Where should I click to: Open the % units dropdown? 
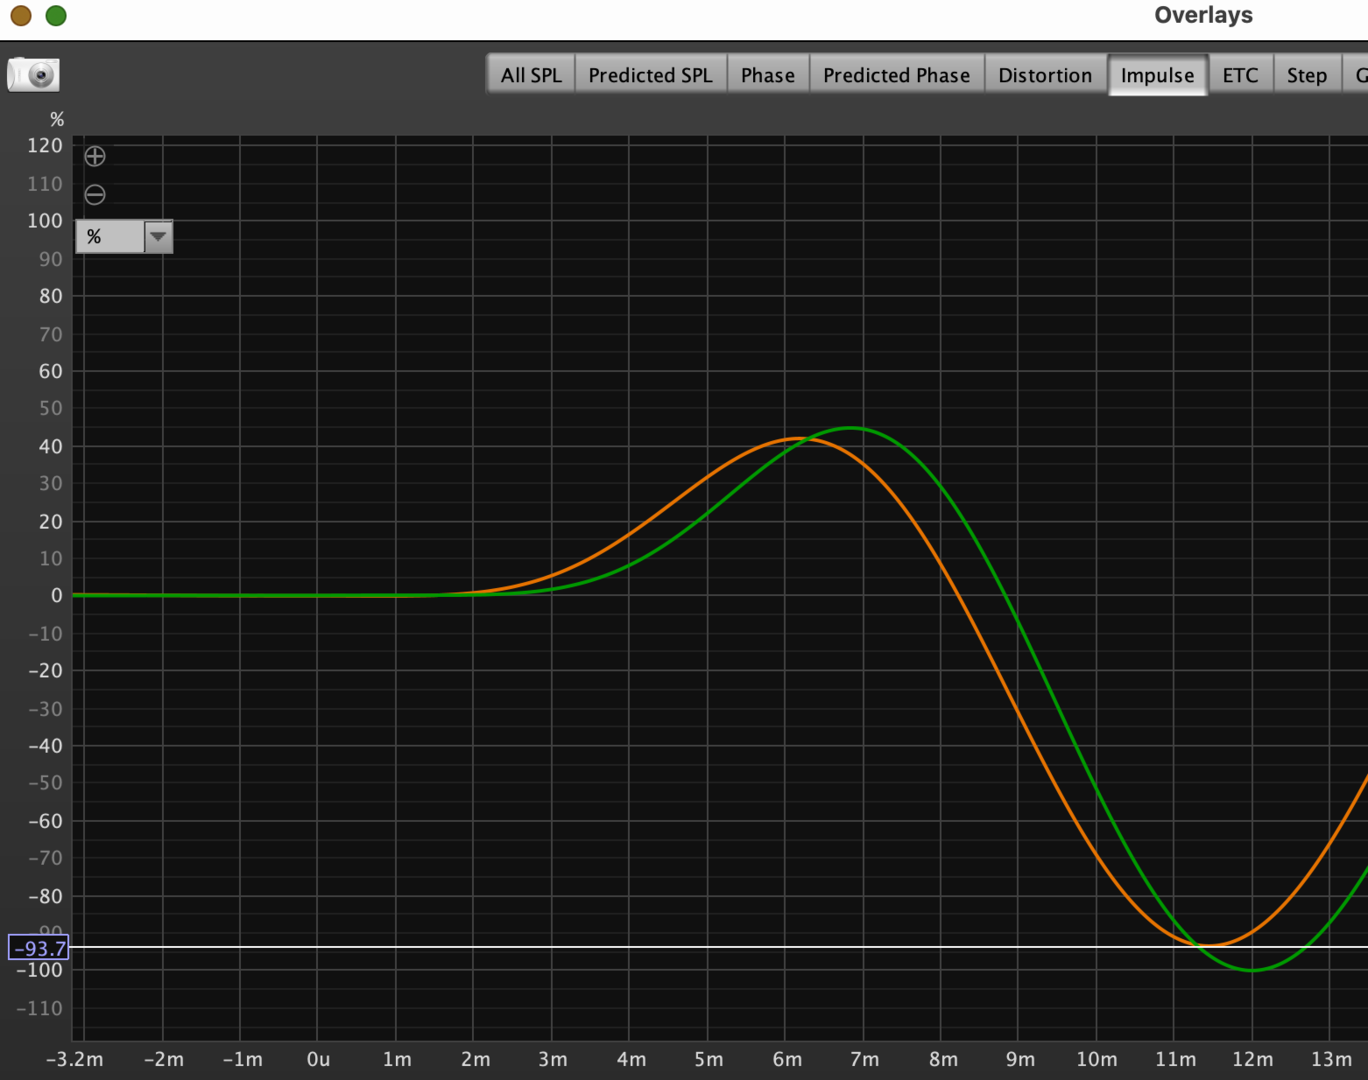124,237
